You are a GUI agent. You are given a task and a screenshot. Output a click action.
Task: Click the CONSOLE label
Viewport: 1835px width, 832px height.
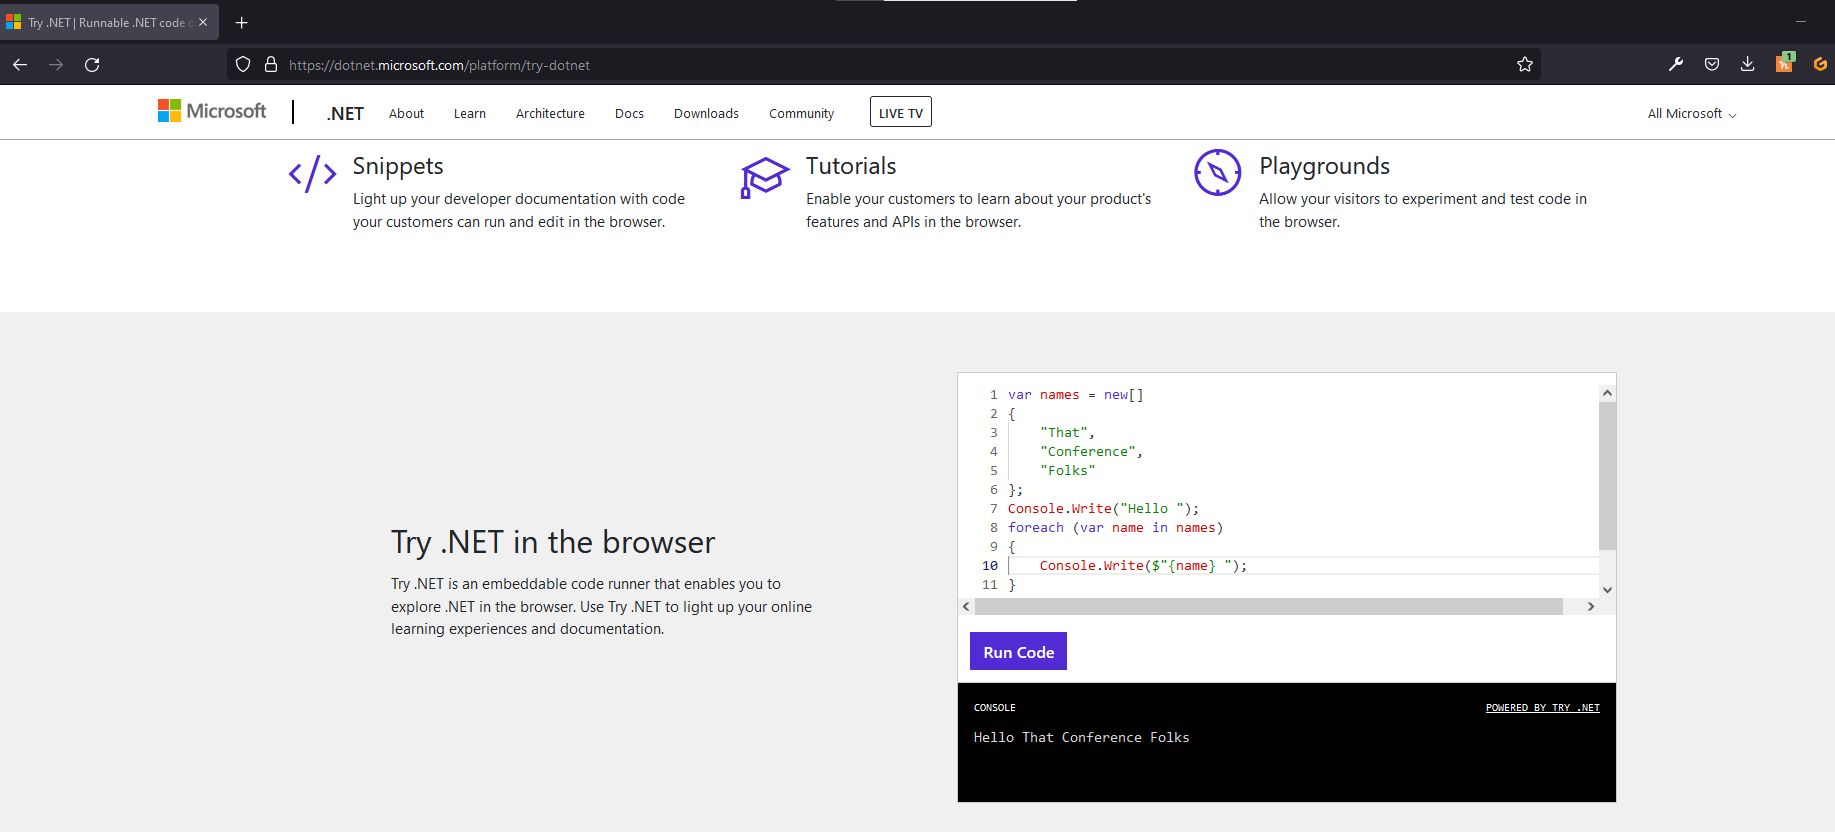994,708
